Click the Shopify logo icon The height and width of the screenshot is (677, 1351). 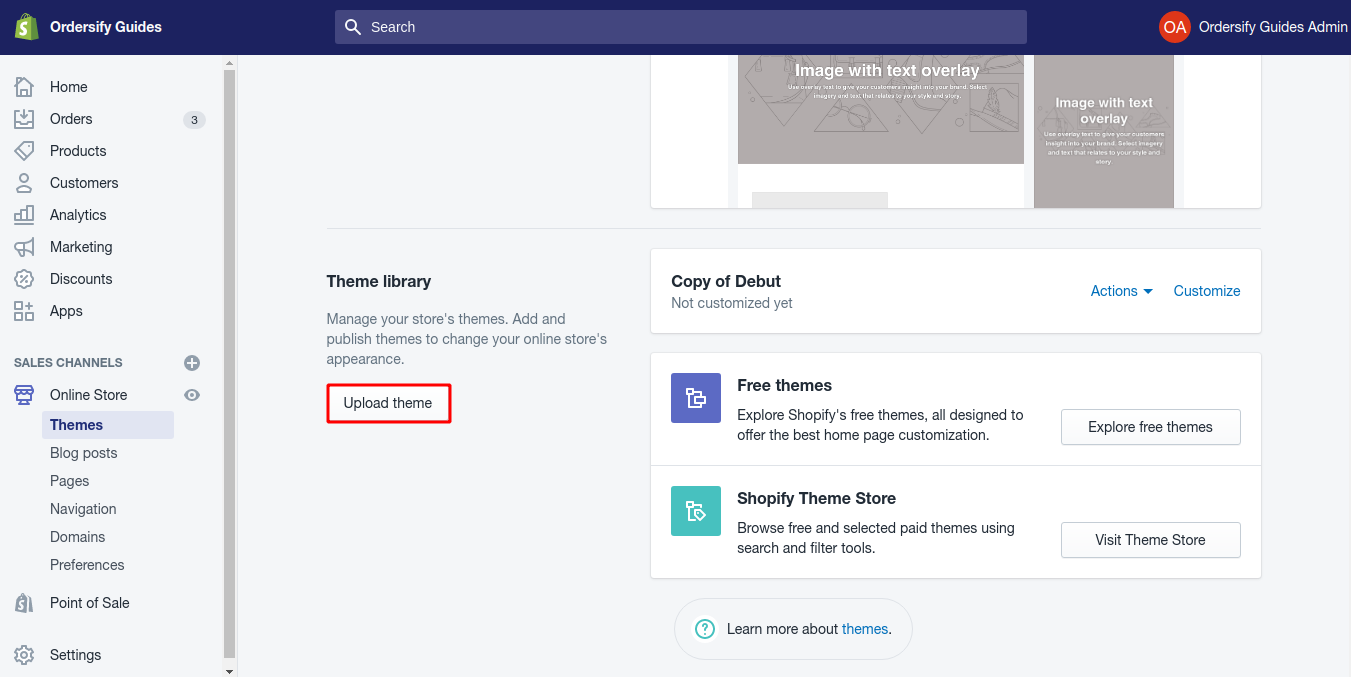[x=26, y=27]
